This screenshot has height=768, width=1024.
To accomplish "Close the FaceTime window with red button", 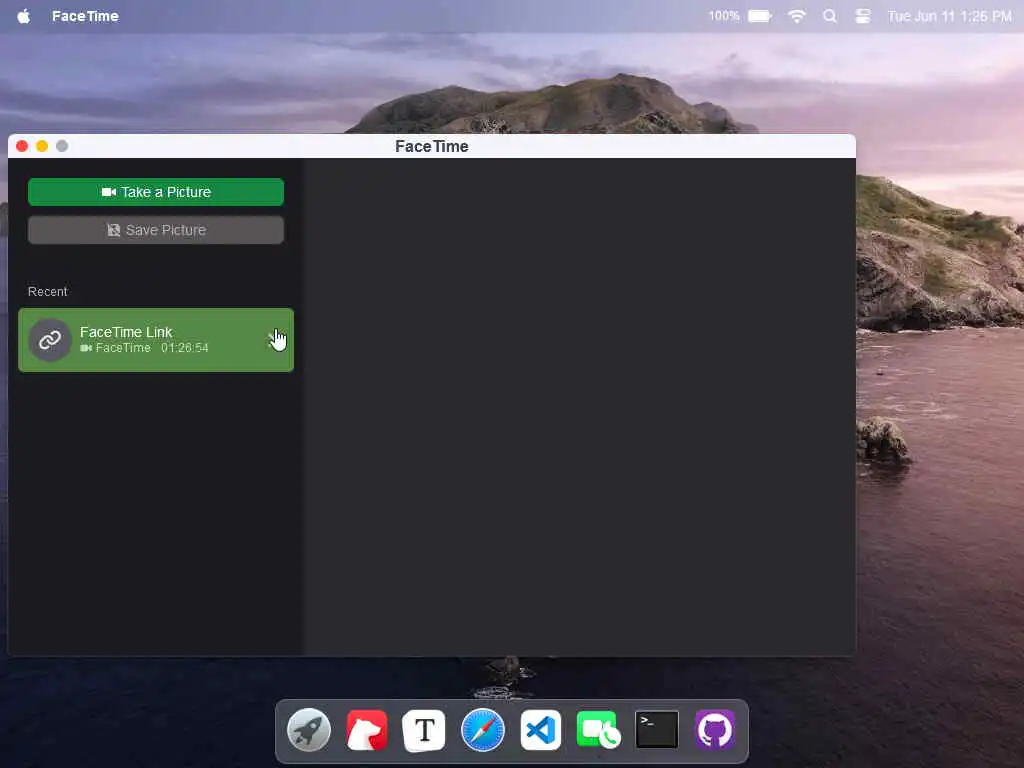I will [22, 146].
